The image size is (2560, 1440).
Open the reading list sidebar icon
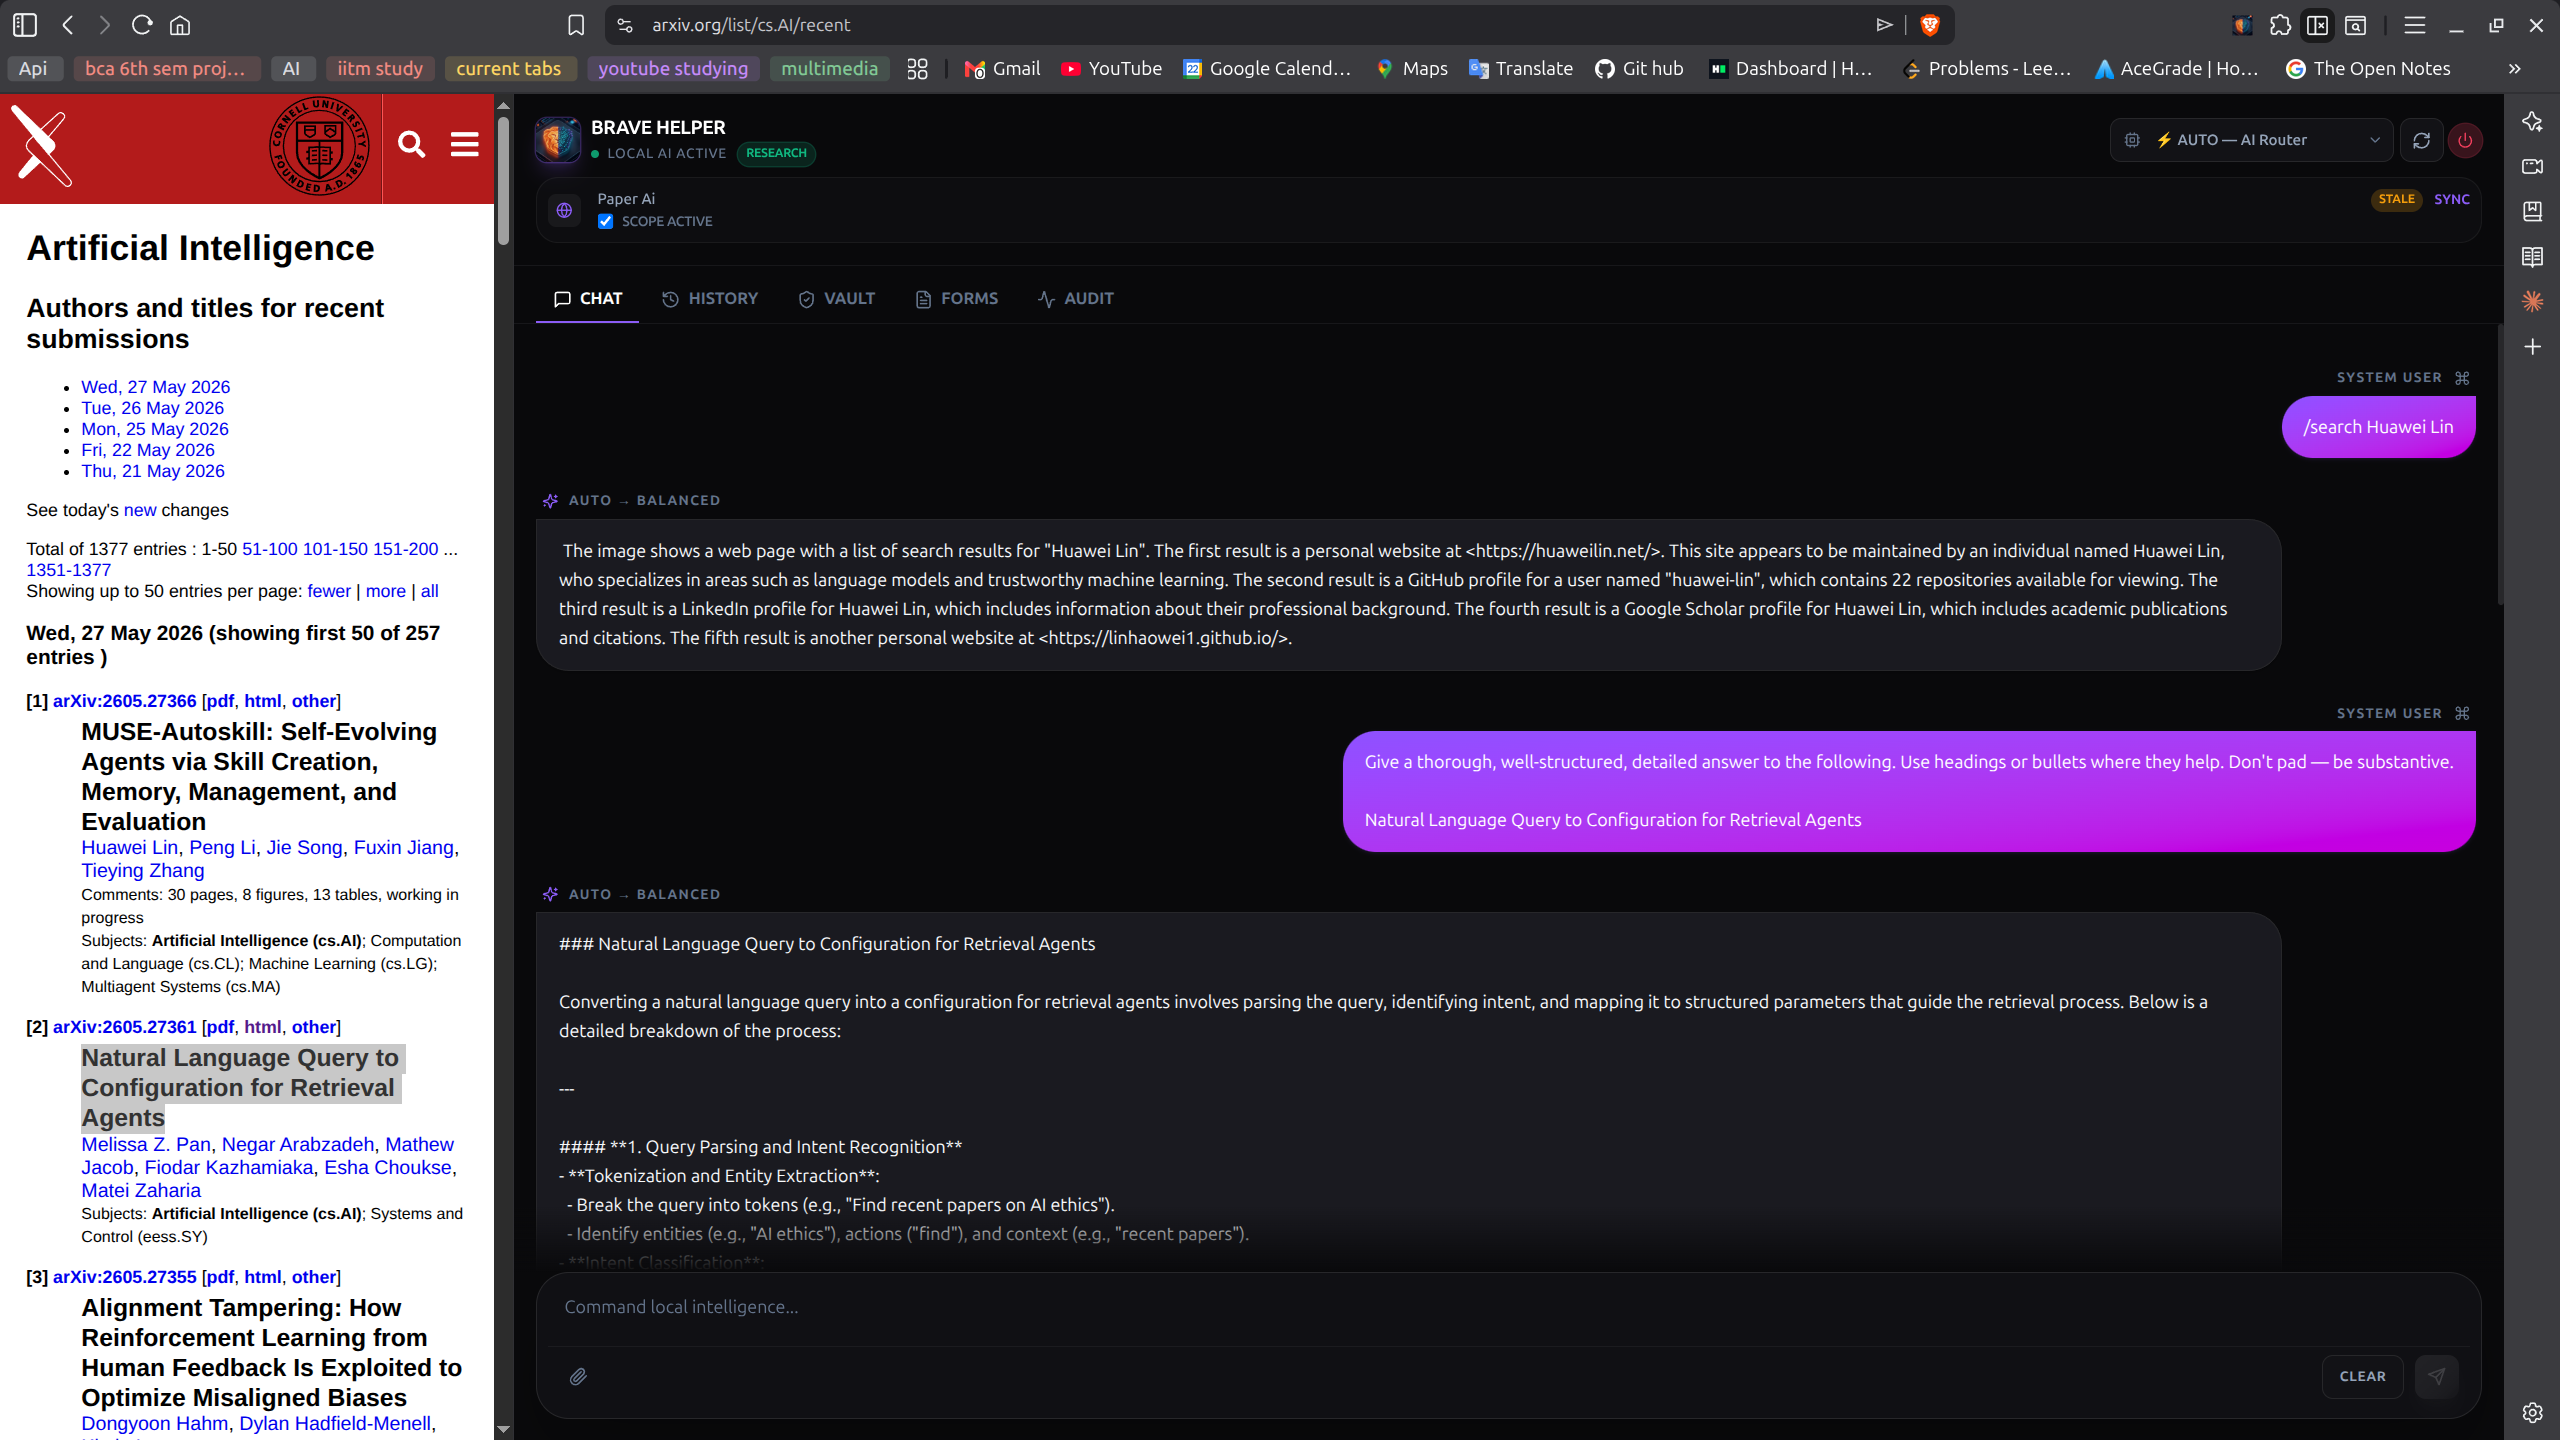(x=2532, y=257)
